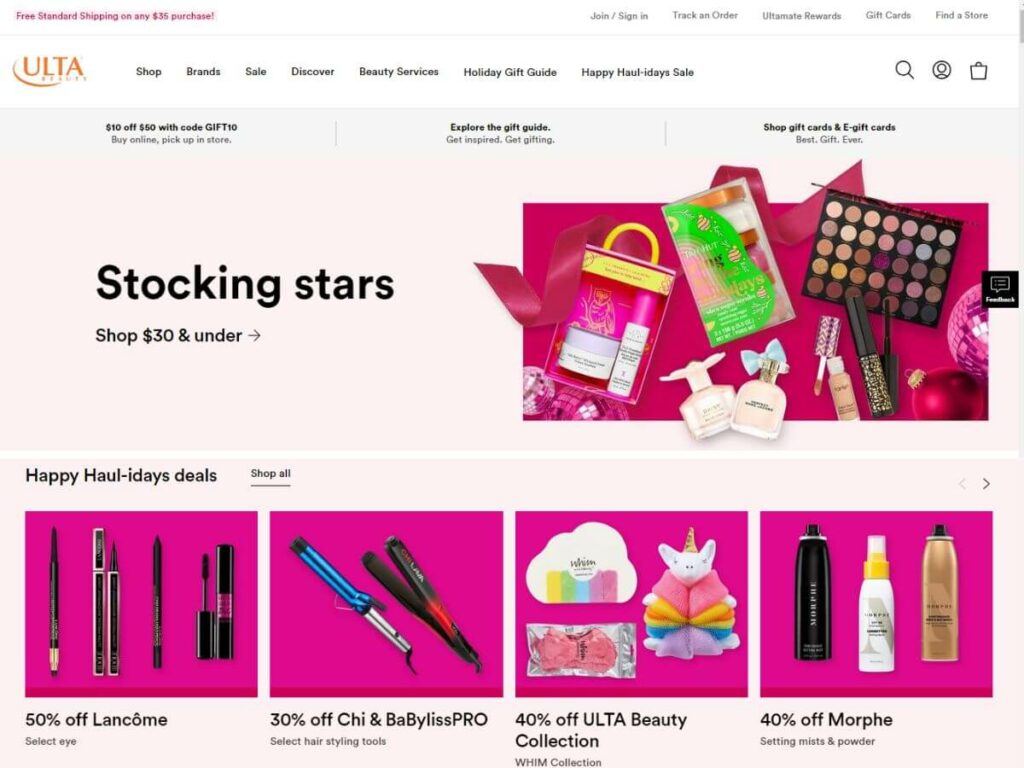Image resolution: width=1024 pixels, height=768 pixels.
Task: Select the 40% off Morphe thumbnail
Action: pyautogui.click(x=876, y=604)
